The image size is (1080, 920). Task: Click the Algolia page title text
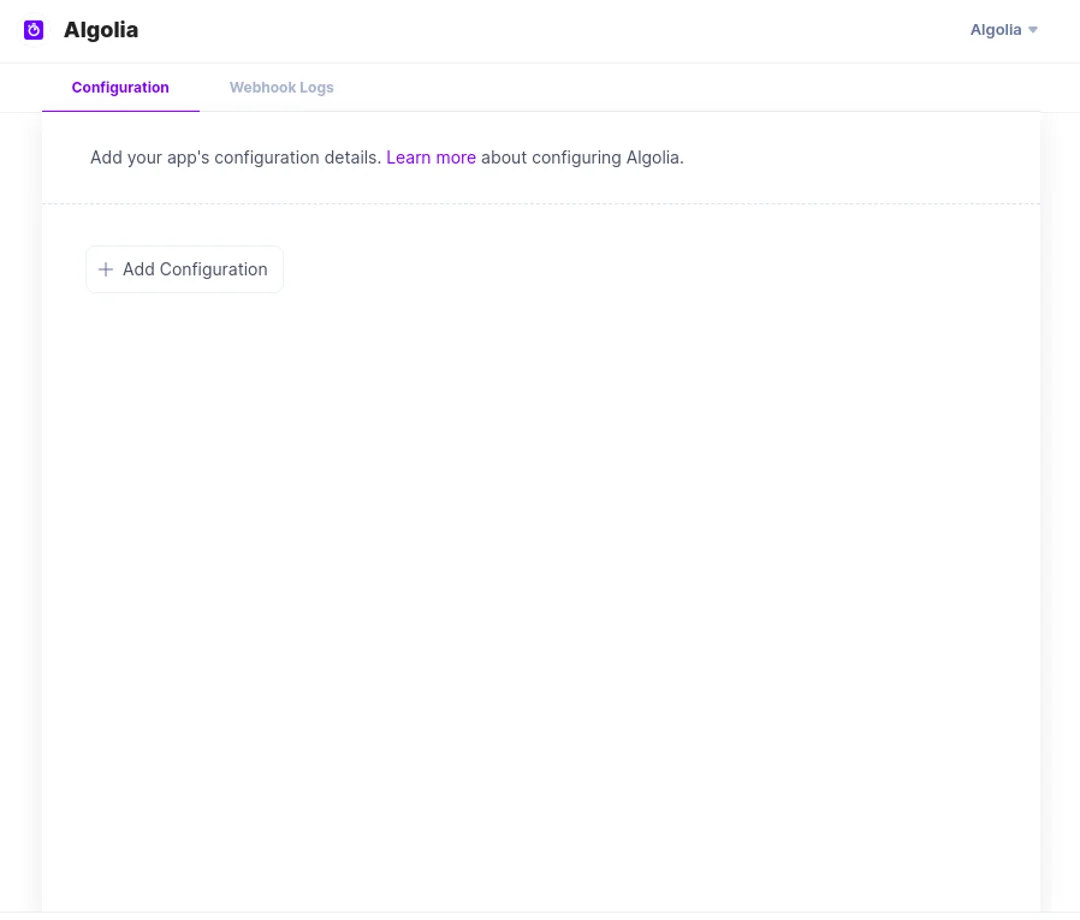point(101,30)
